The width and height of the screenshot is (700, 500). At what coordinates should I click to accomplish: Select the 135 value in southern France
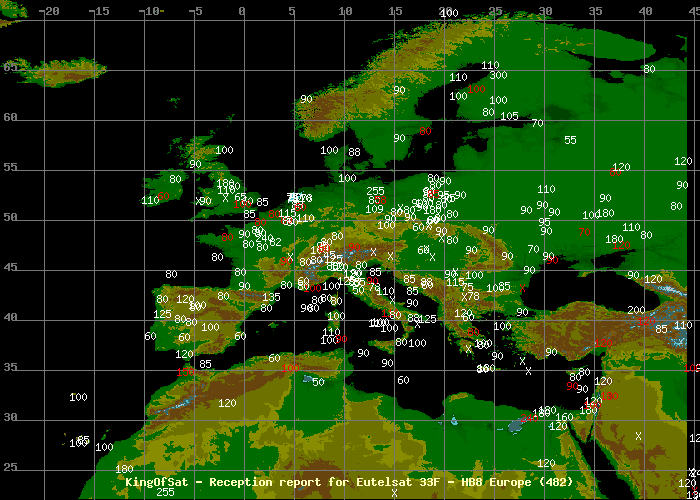click(271, 297)
